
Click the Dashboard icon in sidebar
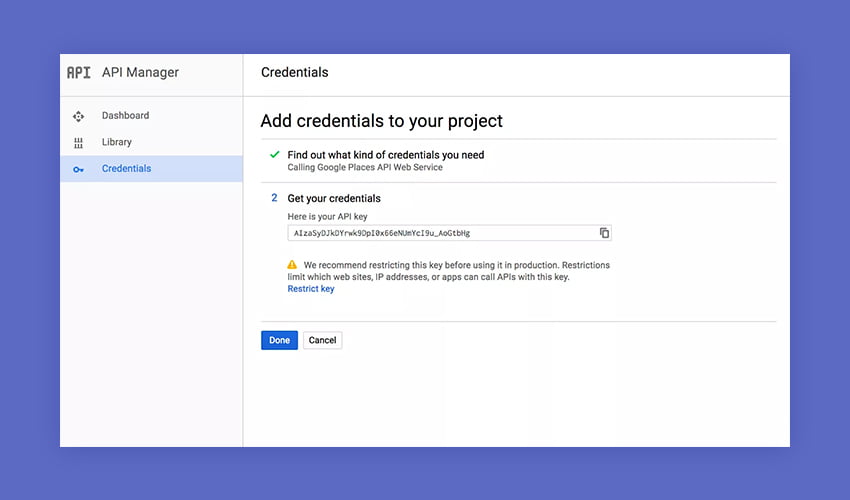[79, 116]
